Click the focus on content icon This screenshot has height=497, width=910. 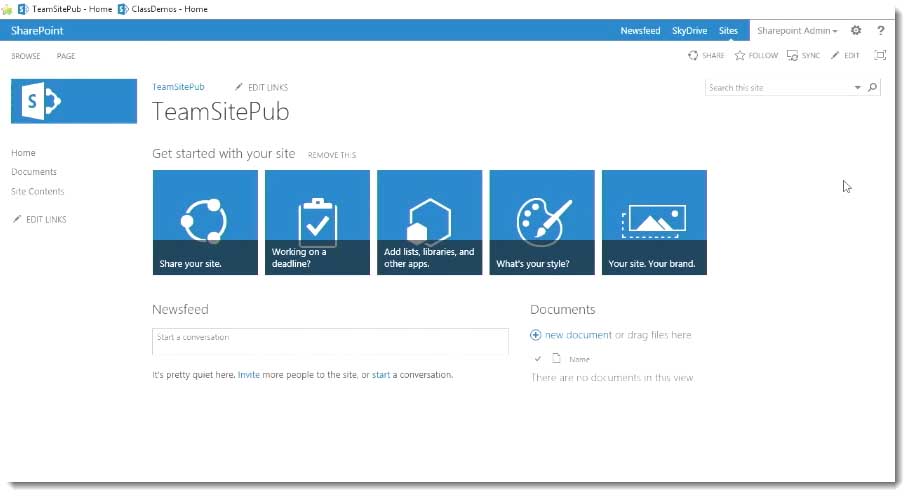[880, 55]
